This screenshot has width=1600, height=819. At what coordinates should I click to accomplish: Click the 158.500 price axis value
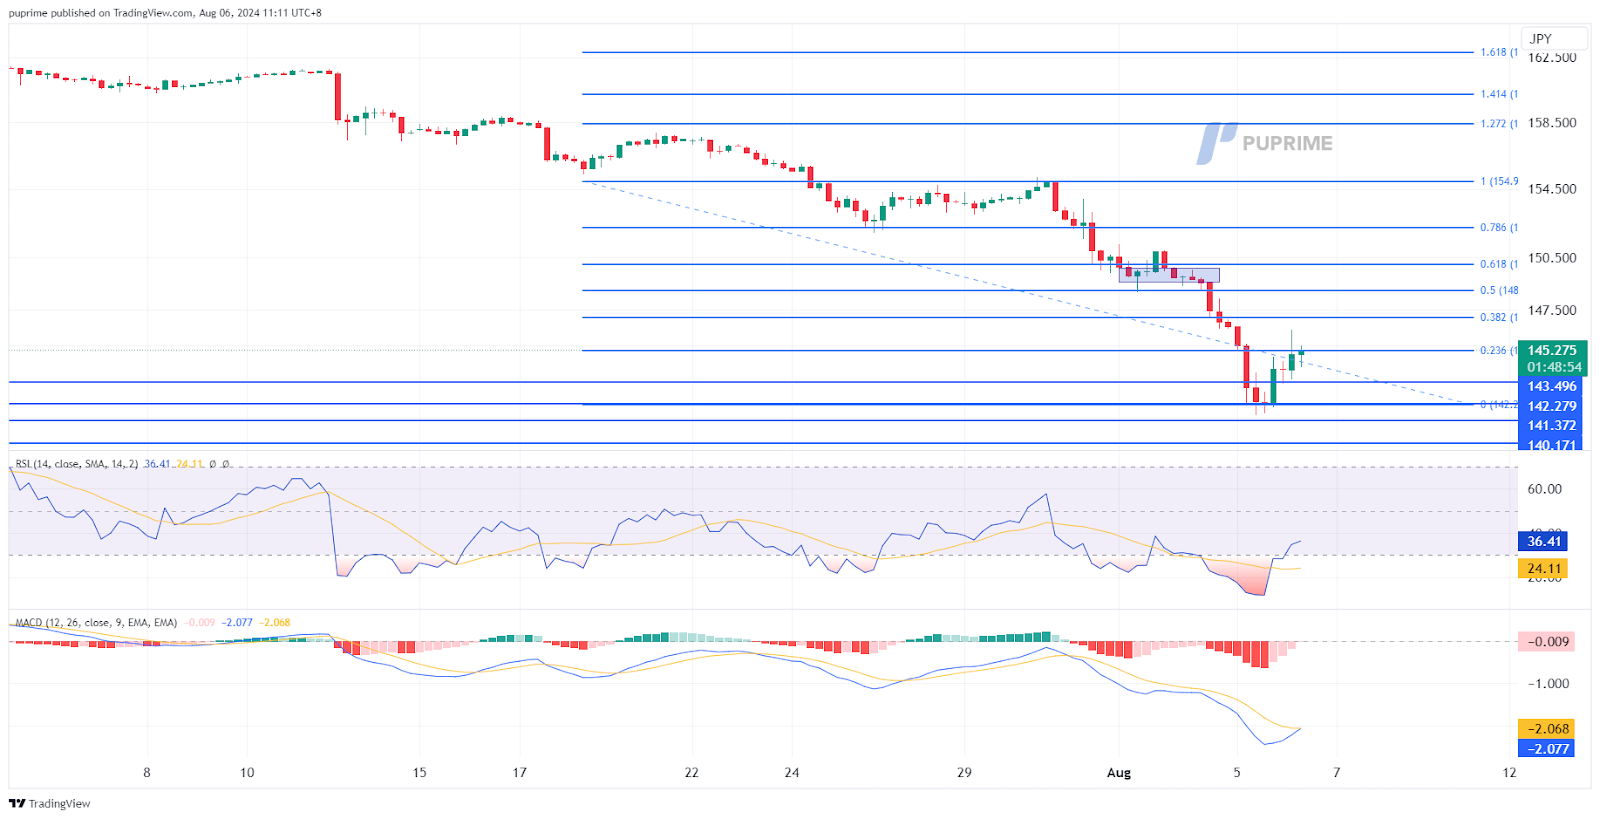[1552, 123]
